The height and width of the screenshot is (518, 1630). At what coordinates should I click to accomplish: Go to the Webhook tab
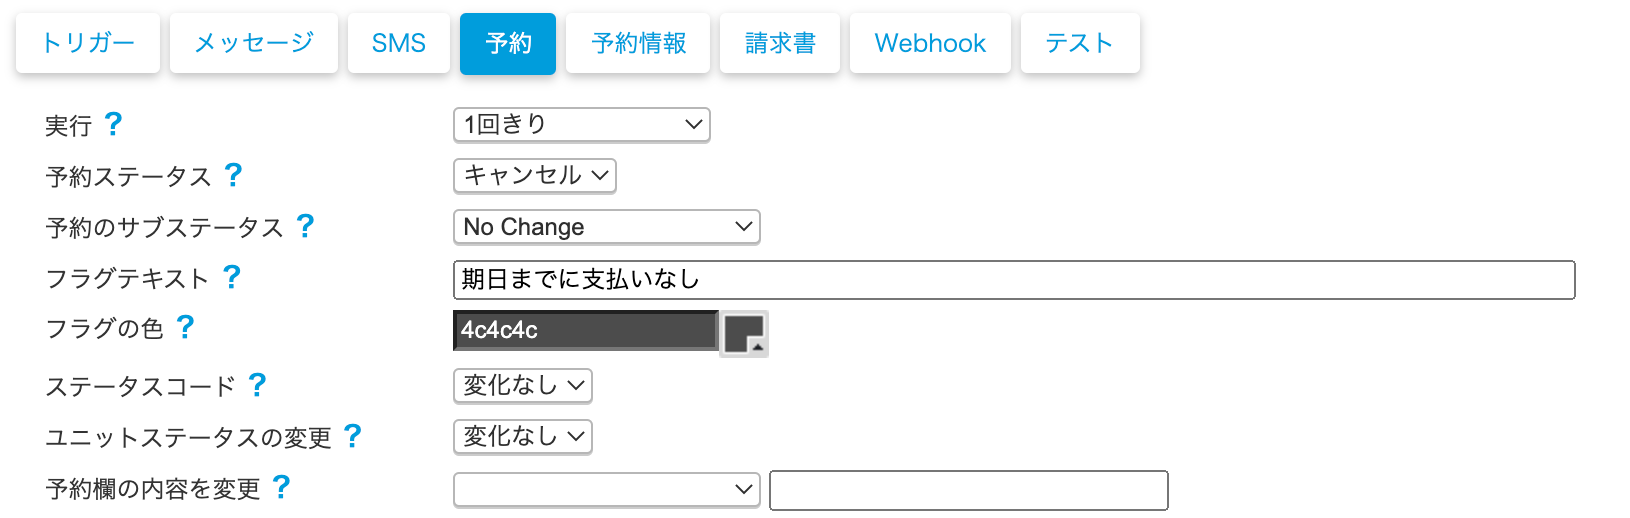[x=930, y=43]
